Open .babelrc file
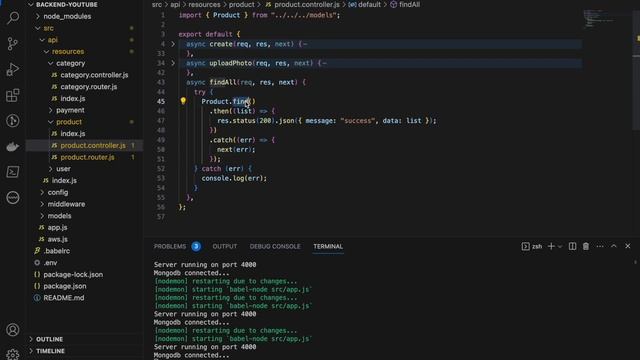640x360 pixels. point(56,251)
